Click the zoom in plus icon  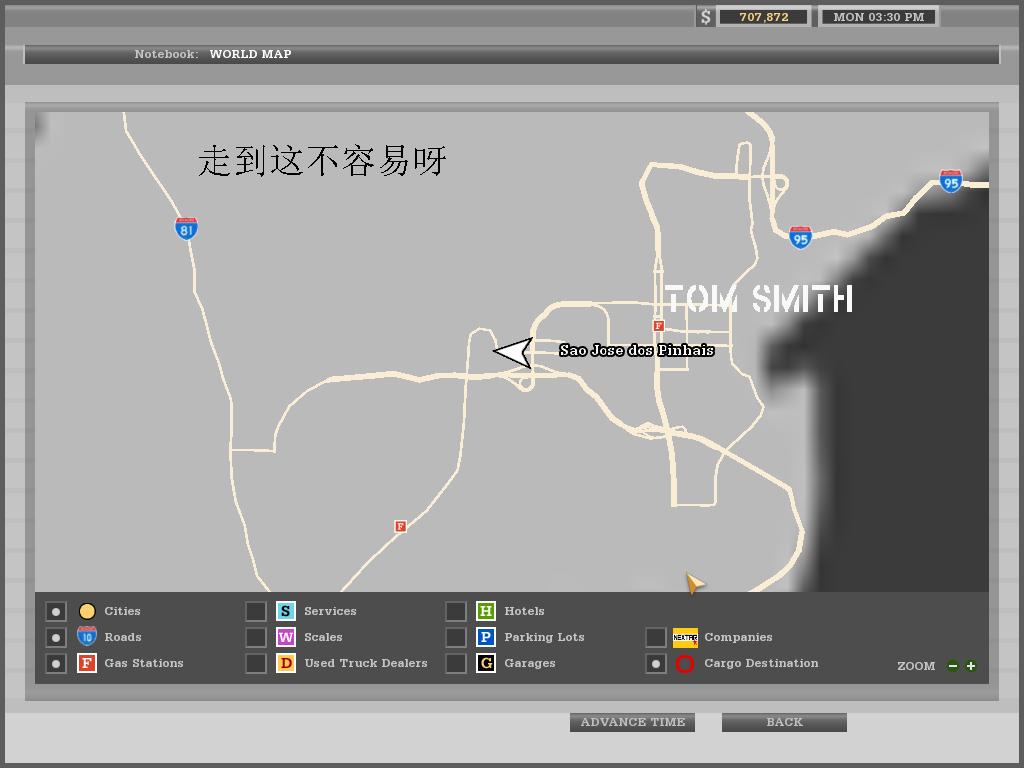pos(970,666)
